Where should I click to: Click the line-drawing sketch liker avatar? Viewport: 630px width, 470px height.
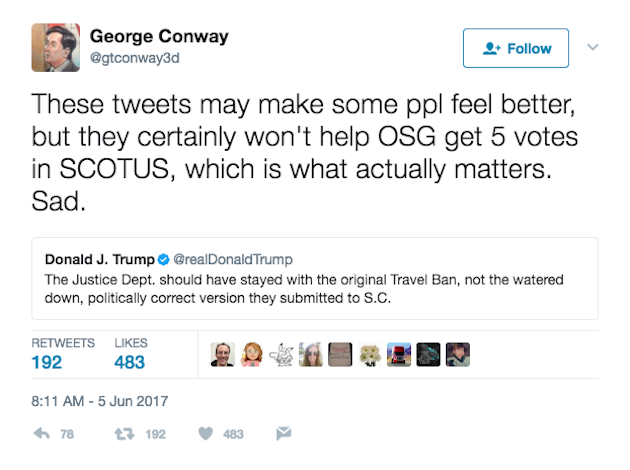[282, 353]
